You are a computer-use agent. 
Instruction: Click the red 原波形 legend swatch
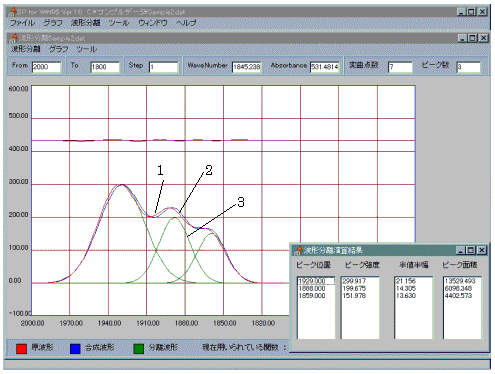pyautogui.click(x=22, y=348)
